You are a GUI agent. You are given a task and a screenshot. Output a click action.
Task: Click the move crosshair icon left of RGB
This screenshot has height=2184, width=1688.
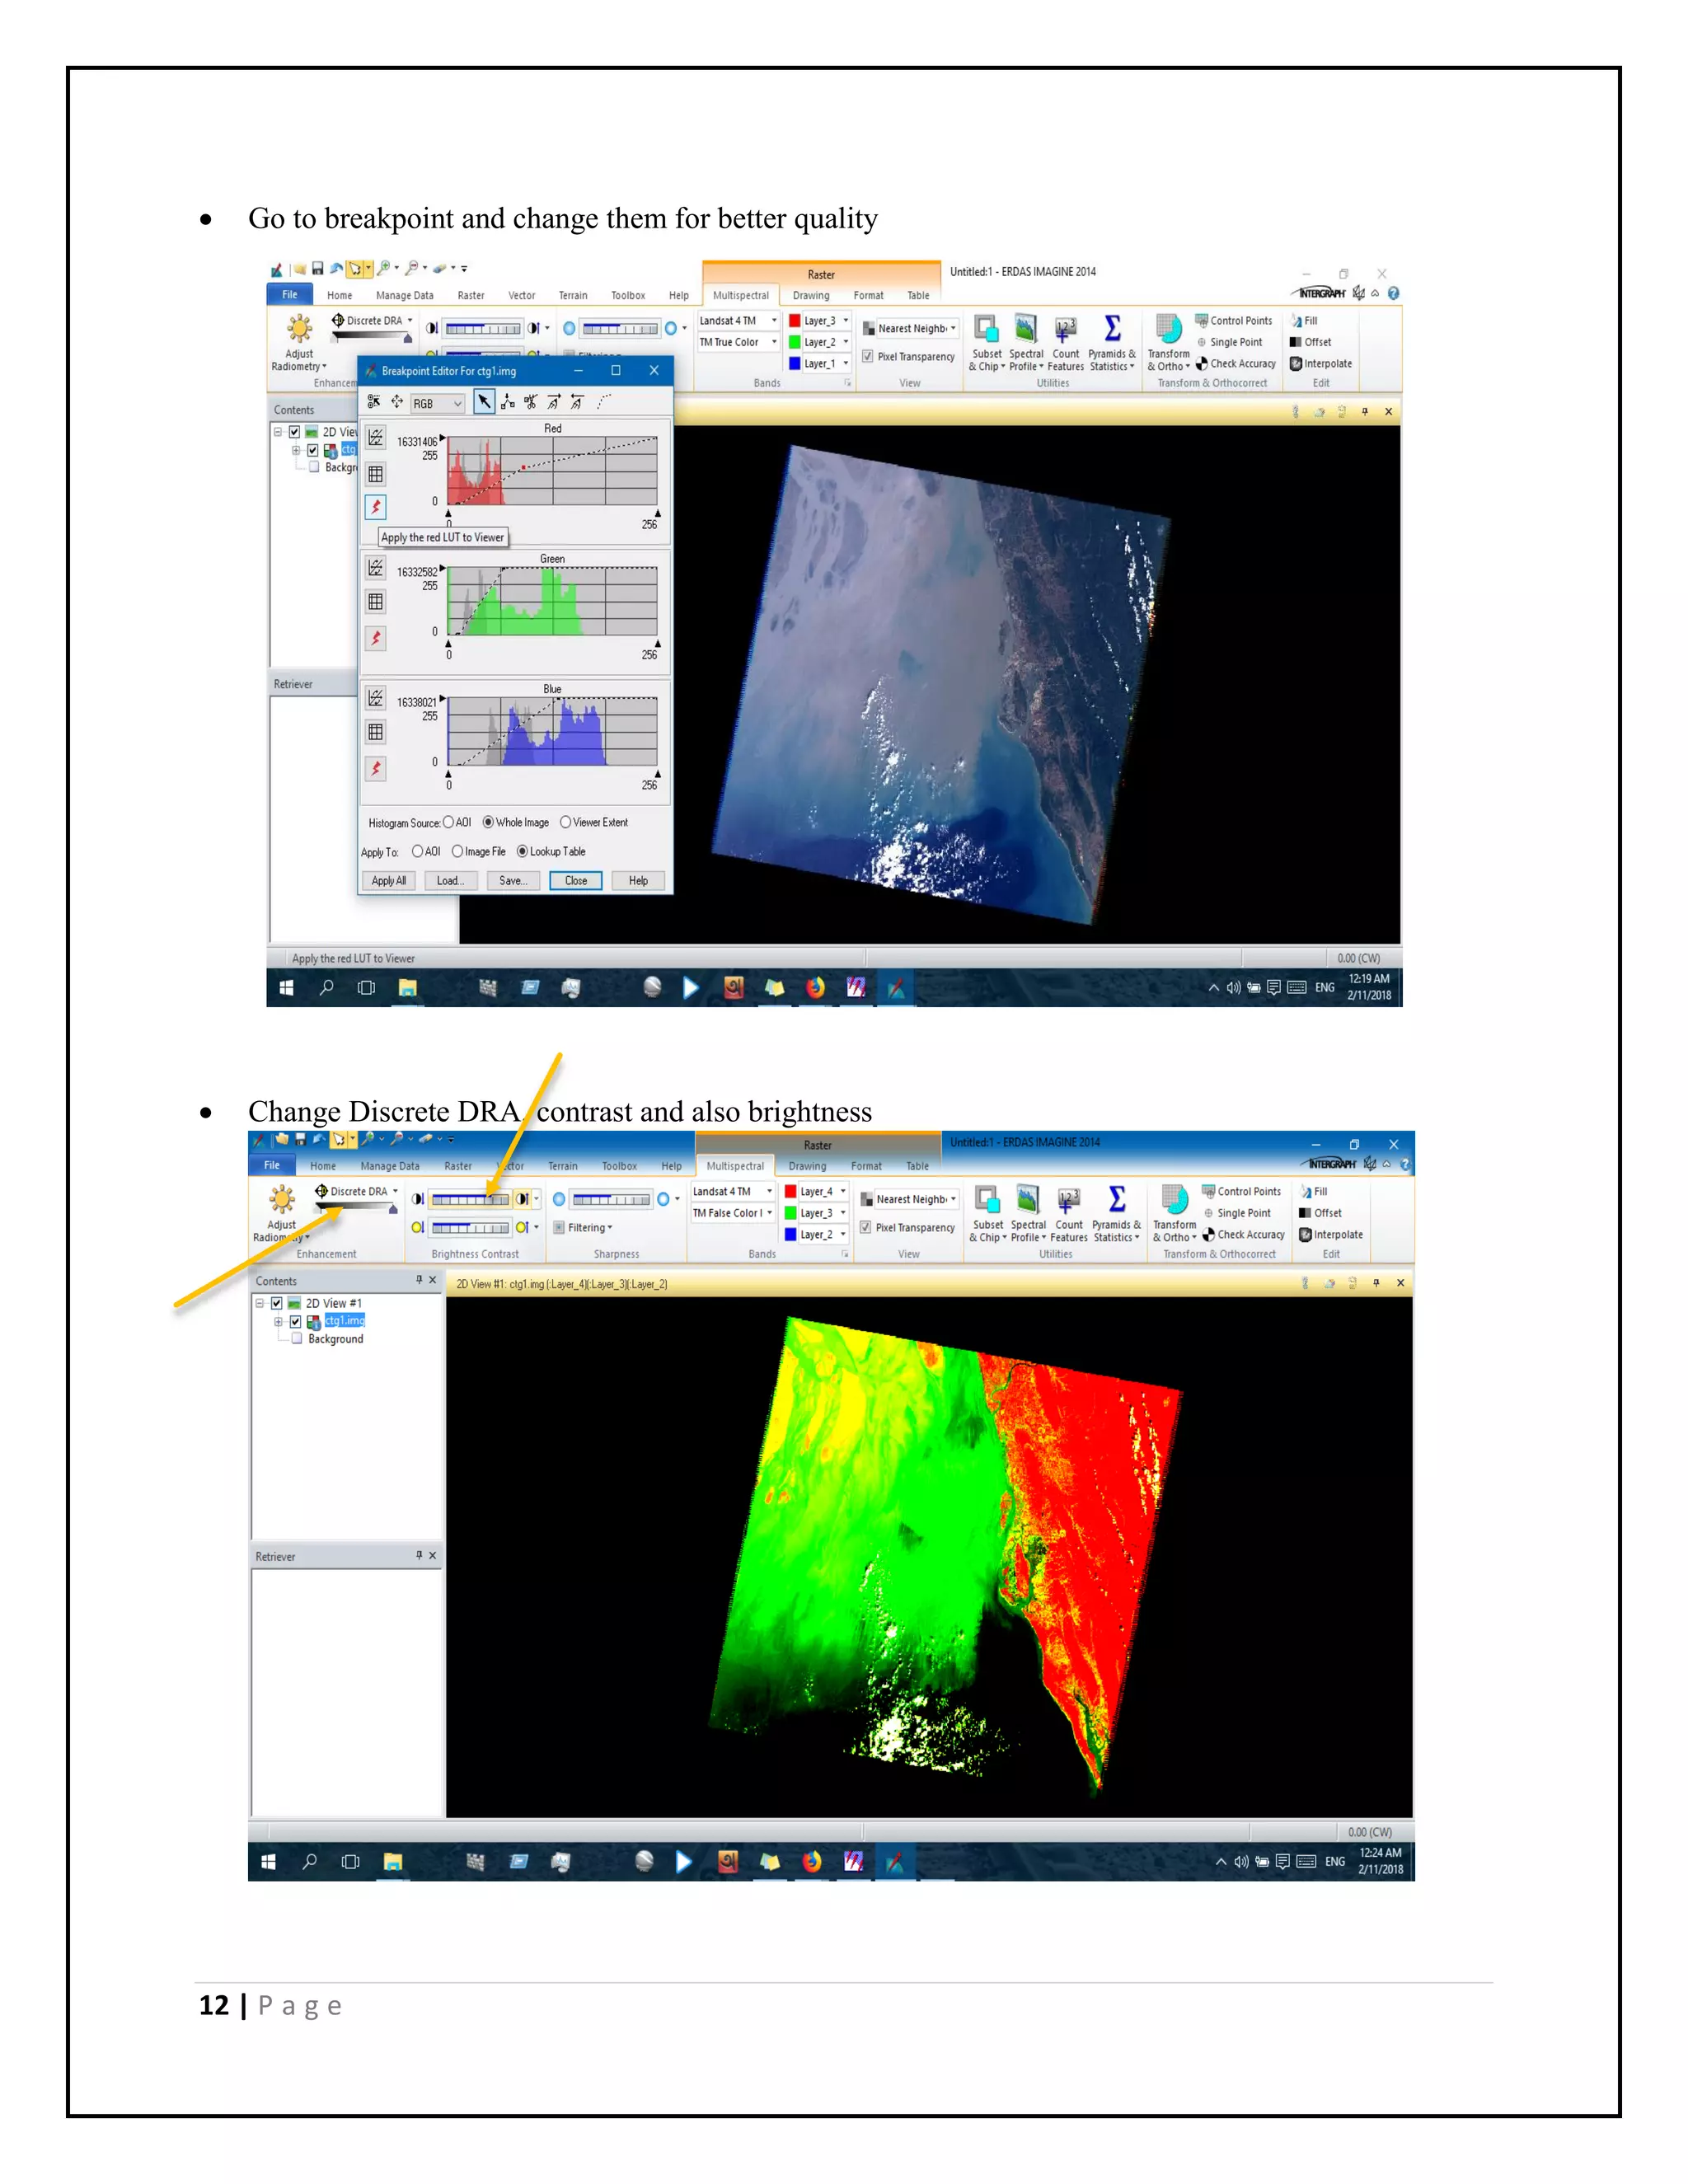pos(397,402)
